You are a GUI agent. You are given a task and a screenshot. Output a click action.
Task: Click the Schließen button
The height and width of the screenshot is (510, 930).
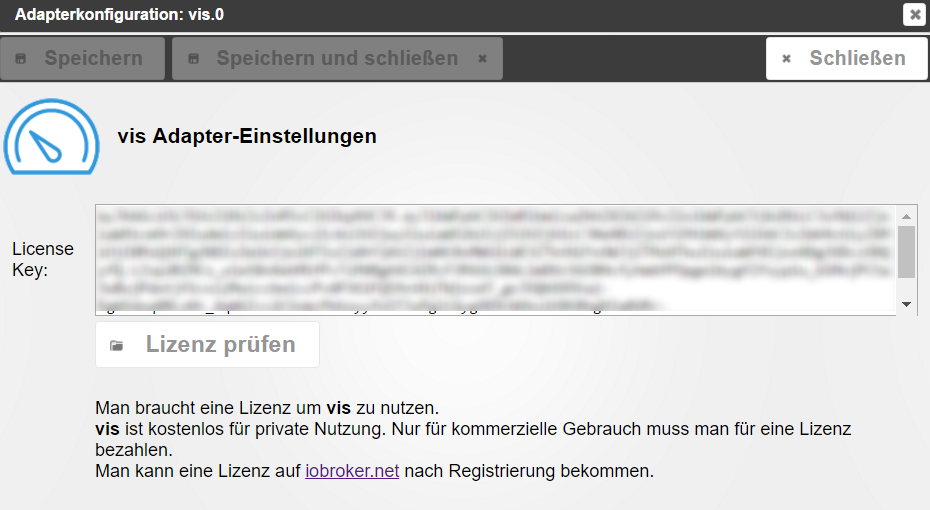[847, 58]
